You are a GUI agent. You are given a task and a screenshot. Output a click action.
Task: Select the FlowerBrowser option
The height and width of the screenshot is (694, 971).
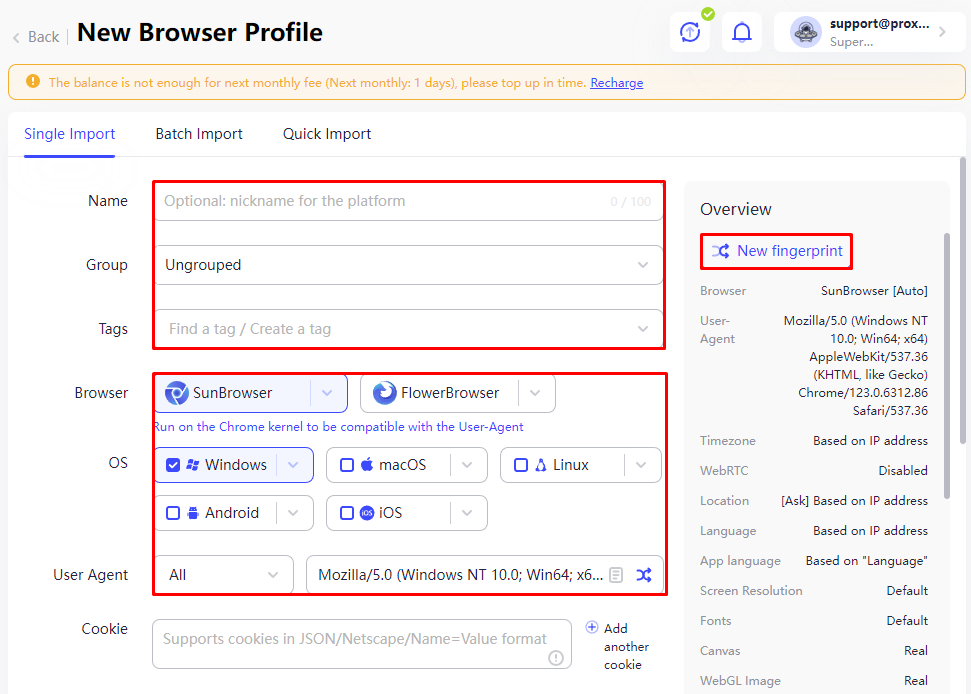click(439, 393)
